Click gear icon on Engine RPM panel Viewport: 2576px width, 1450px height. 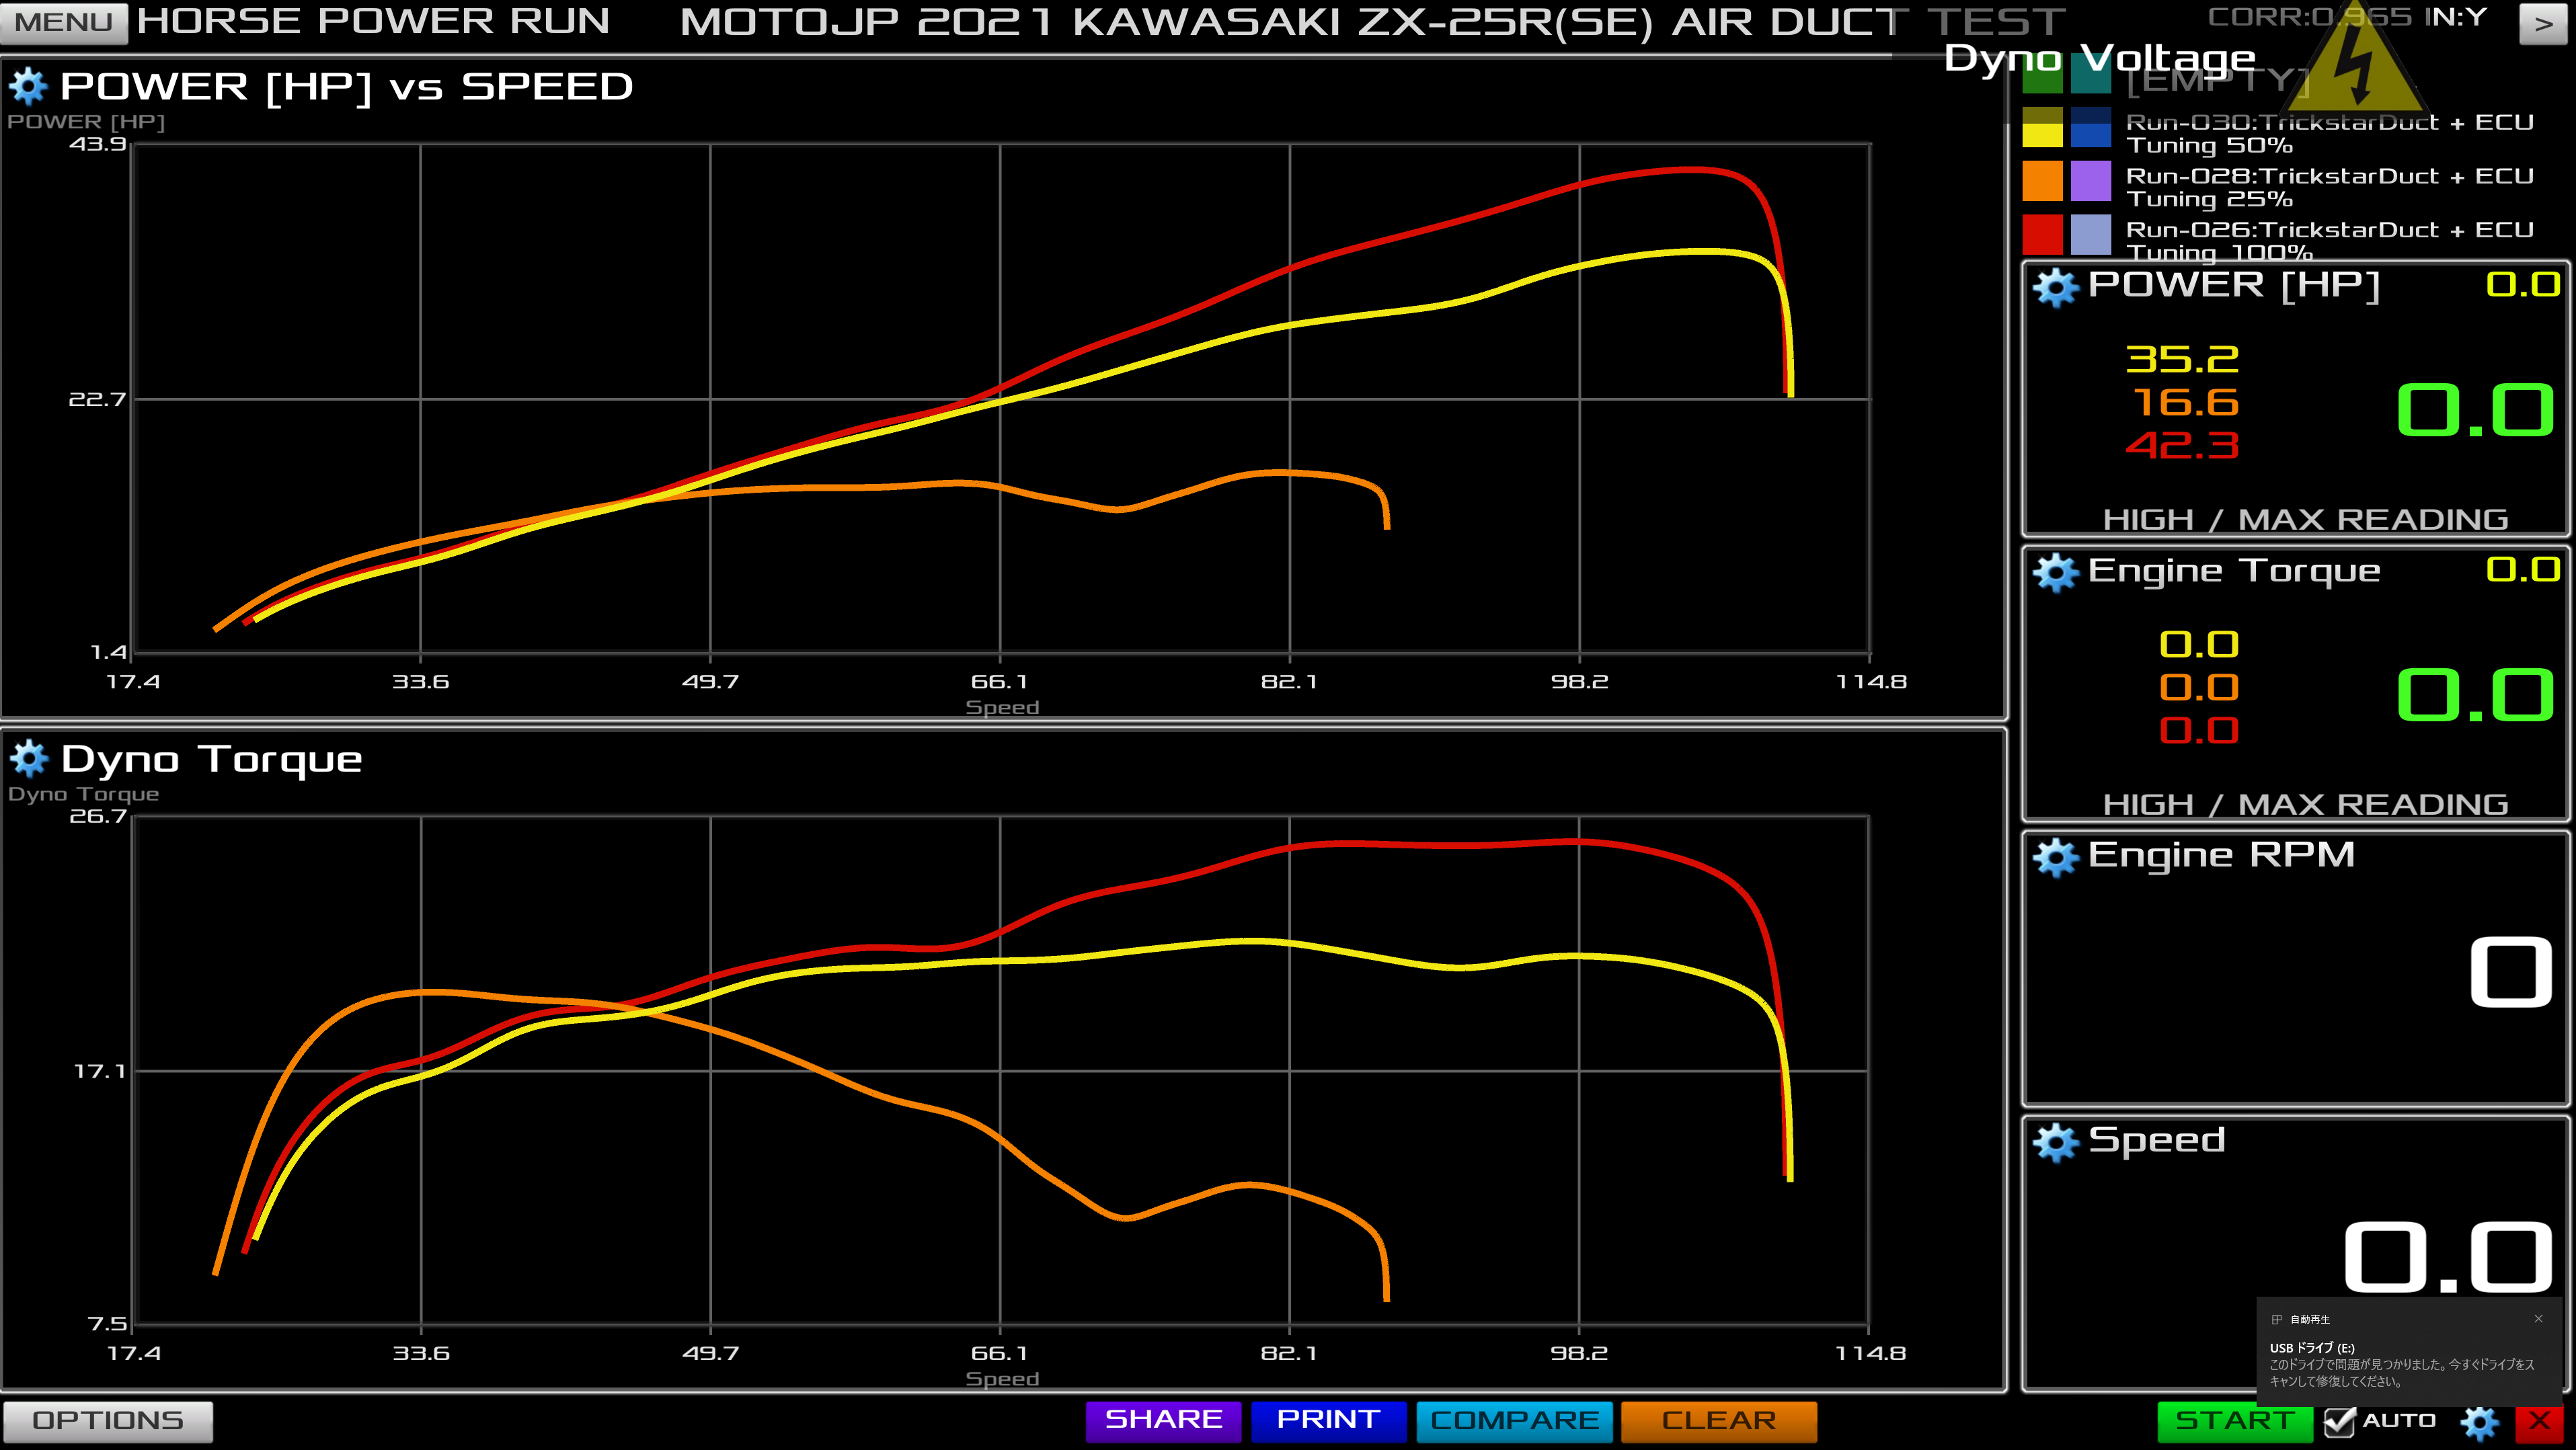(2056, 857)
